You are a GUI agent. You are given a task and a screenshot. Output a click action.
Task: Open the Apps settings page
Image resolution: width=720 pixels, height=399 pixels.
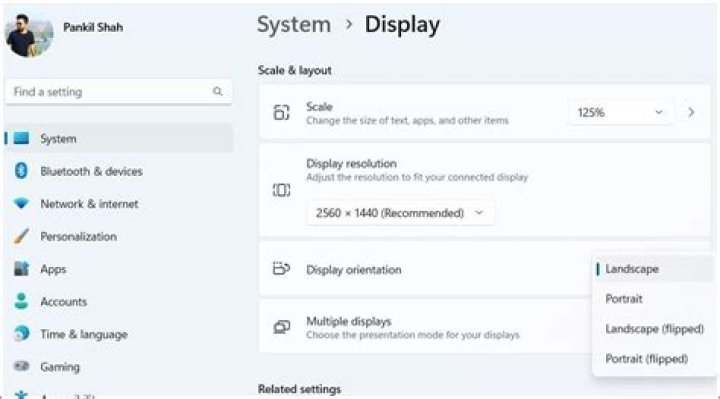53,270
